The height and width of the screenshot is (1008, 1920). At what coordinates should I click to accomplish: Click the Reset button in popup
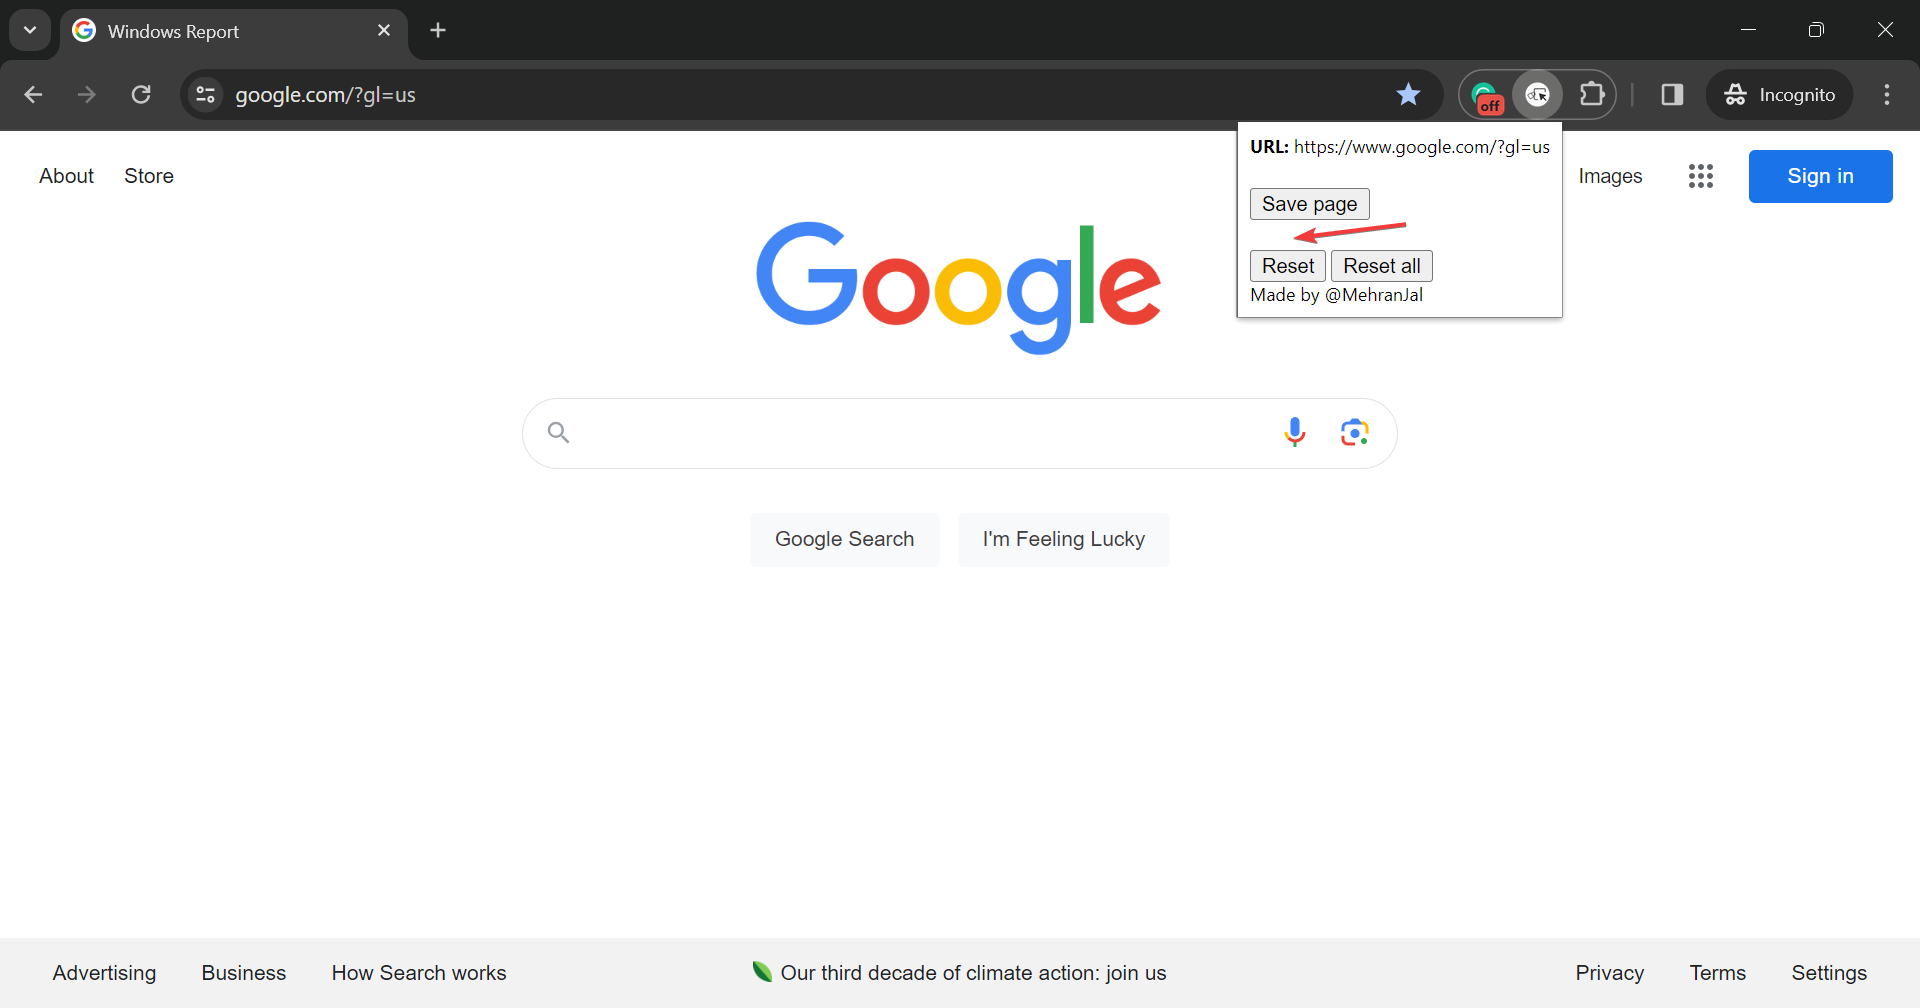pos(1288,266)
